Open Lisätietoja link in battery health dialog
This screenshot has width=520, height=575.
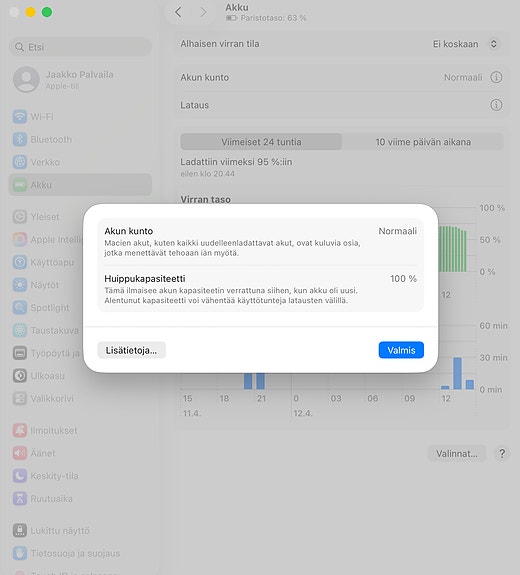(131, 350)
